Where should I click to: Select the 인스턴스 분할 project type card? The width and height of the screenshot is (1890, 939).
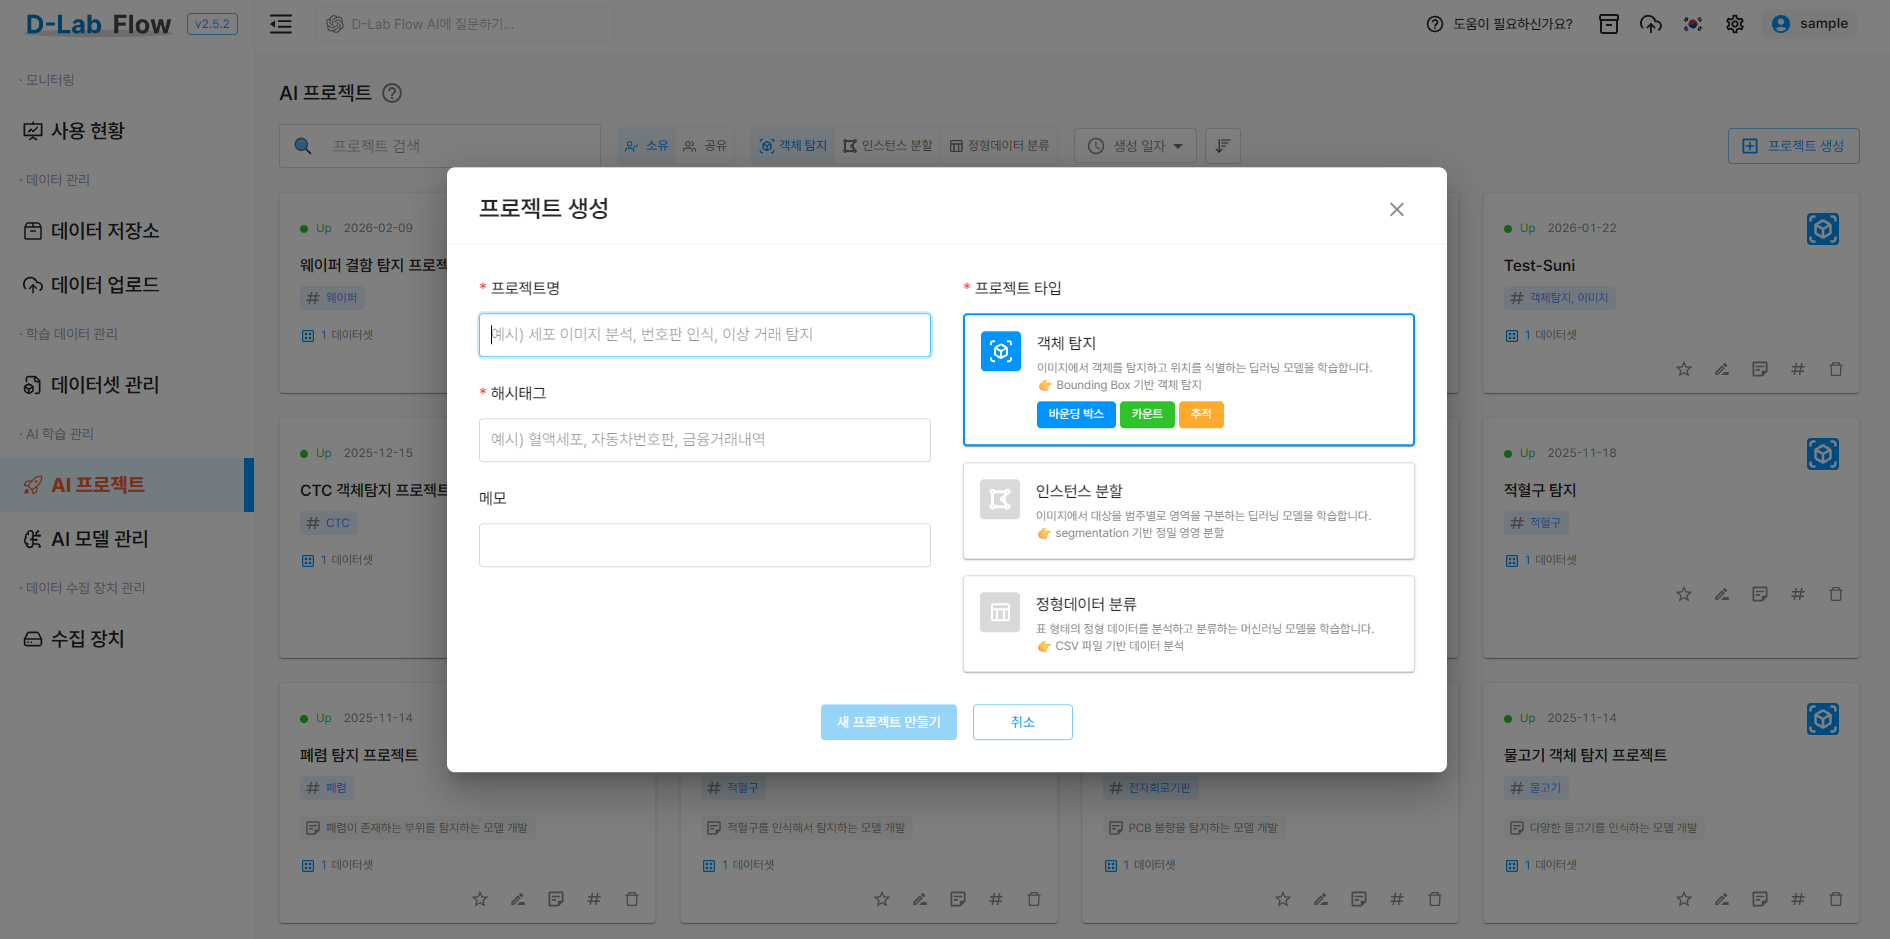pos(1189,511)
